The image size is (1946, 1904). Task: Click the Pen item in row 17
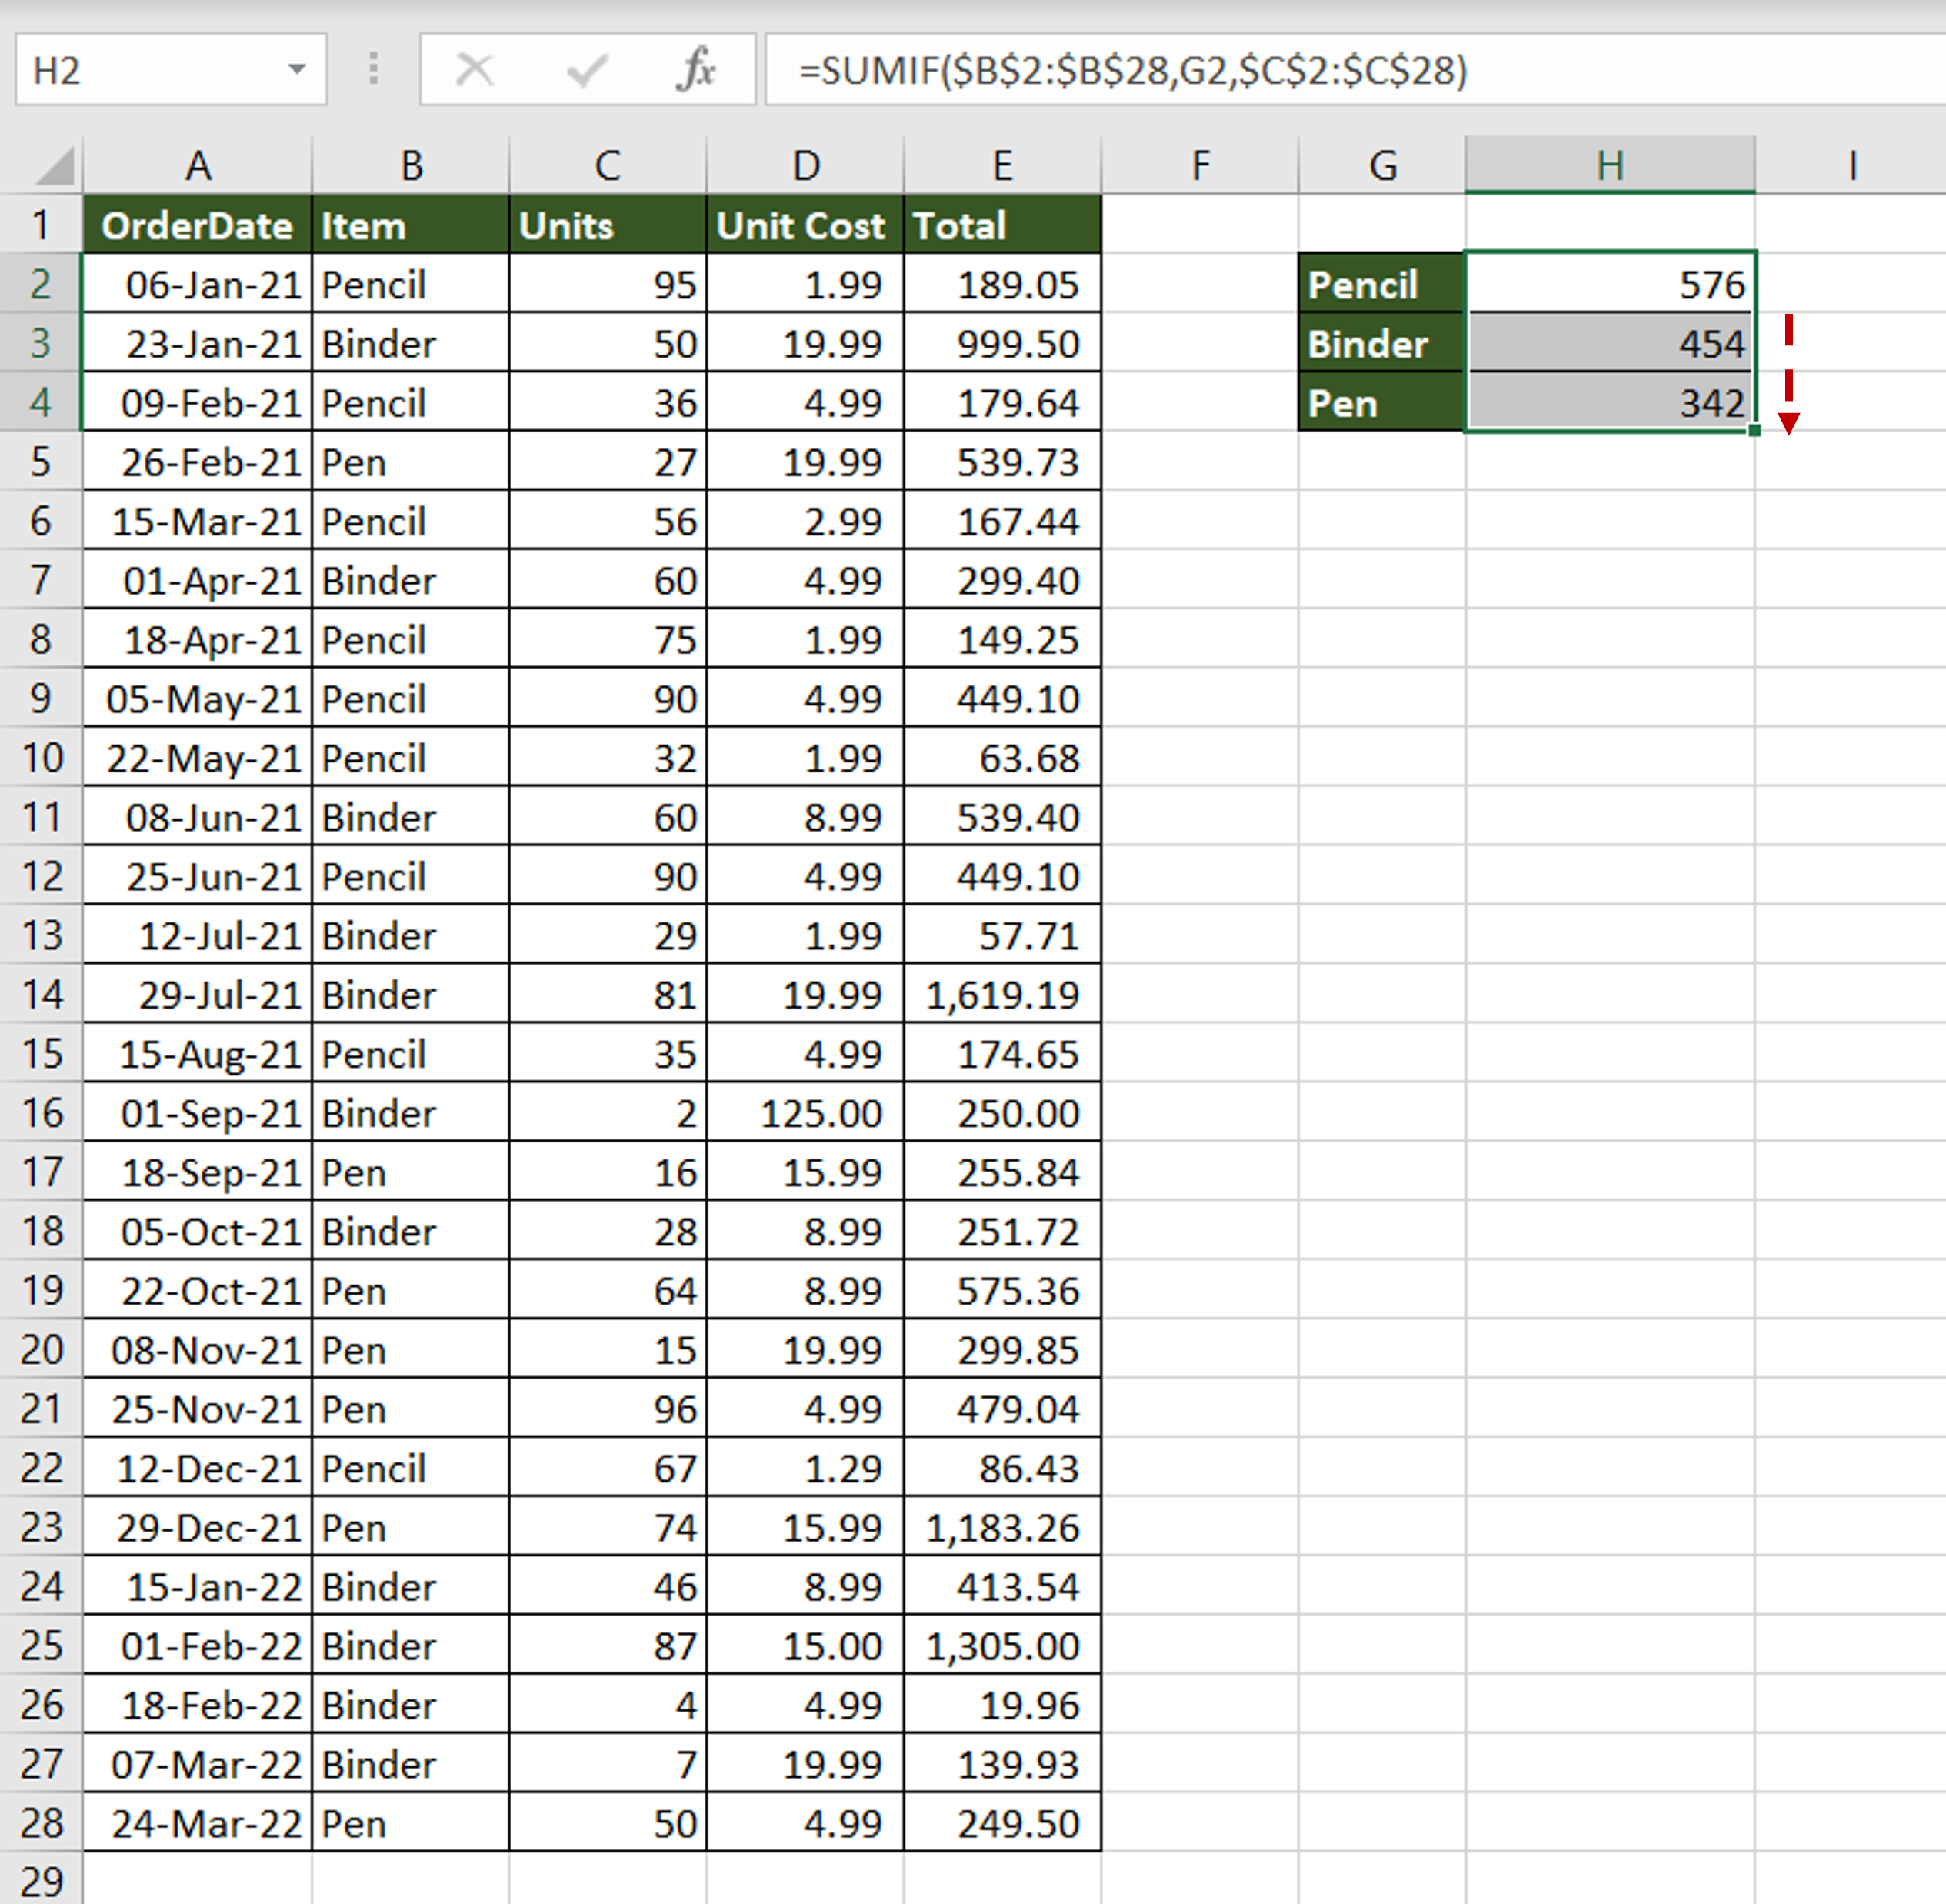tap(411, 1171)
